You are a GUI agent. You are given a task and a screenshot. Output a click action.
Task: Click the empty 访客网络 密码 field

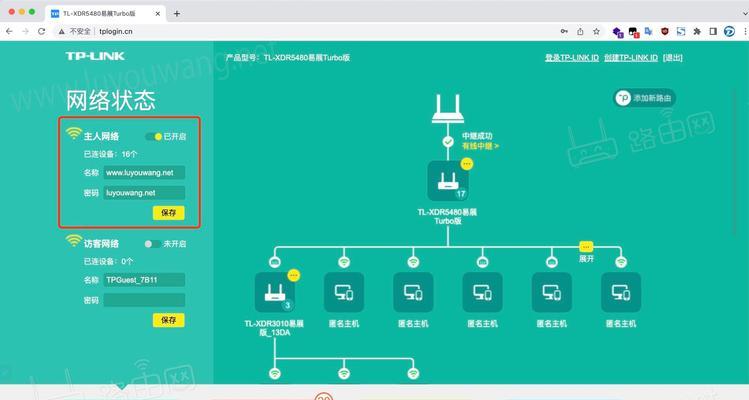click(x=144, y=300)
